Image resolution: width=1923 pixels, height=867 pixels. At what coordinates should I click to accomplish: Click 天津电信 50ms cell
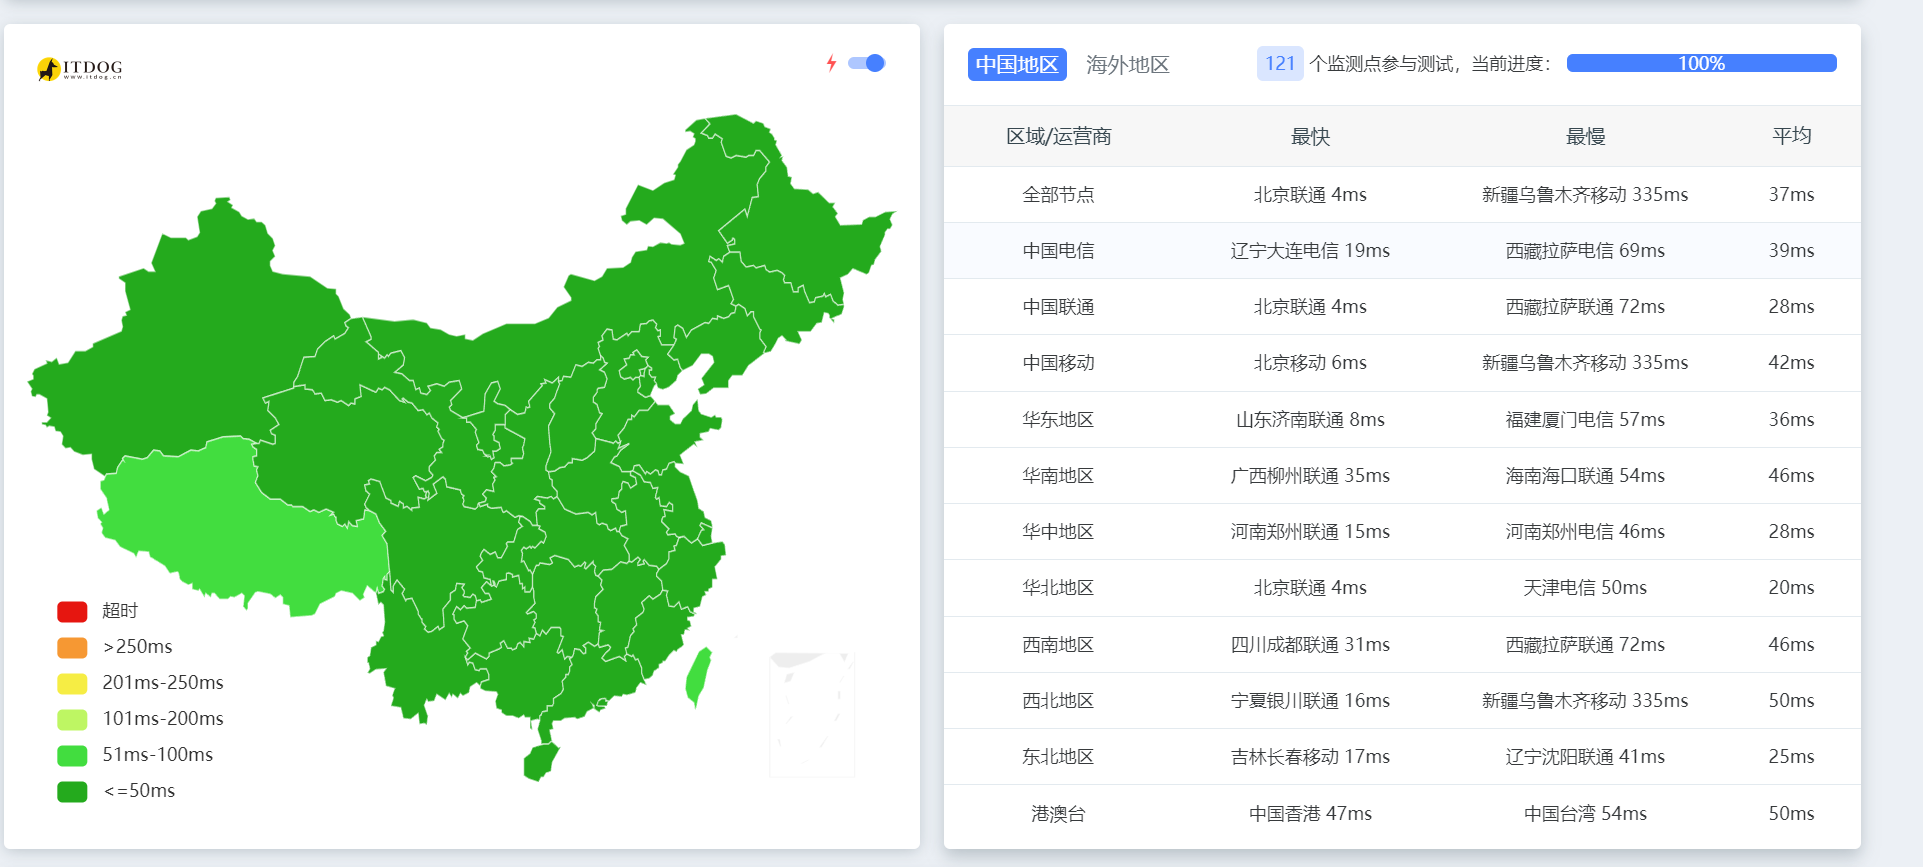click(1585, 587)
